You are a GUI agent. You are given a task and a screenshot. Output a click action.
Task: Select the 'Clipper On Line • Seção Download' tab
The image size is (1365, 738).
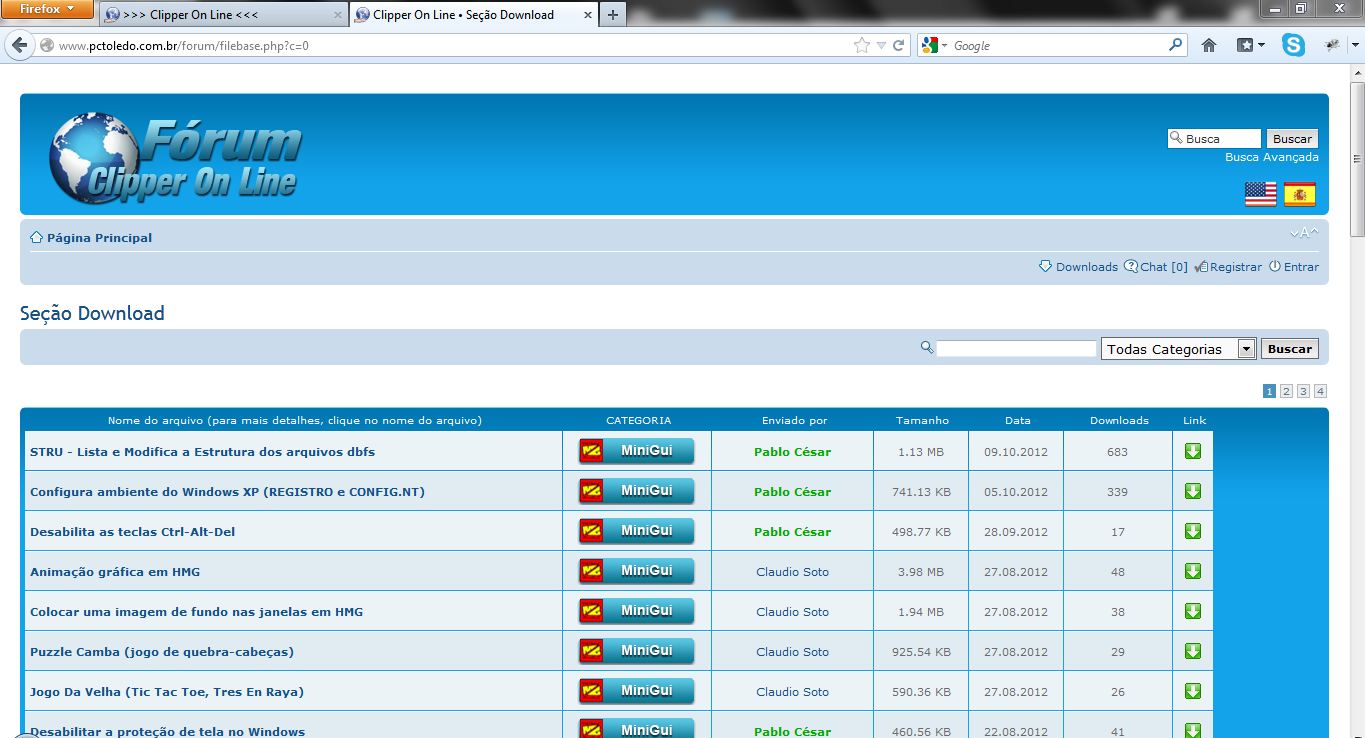pyautogui.click(x=473, y=15)
